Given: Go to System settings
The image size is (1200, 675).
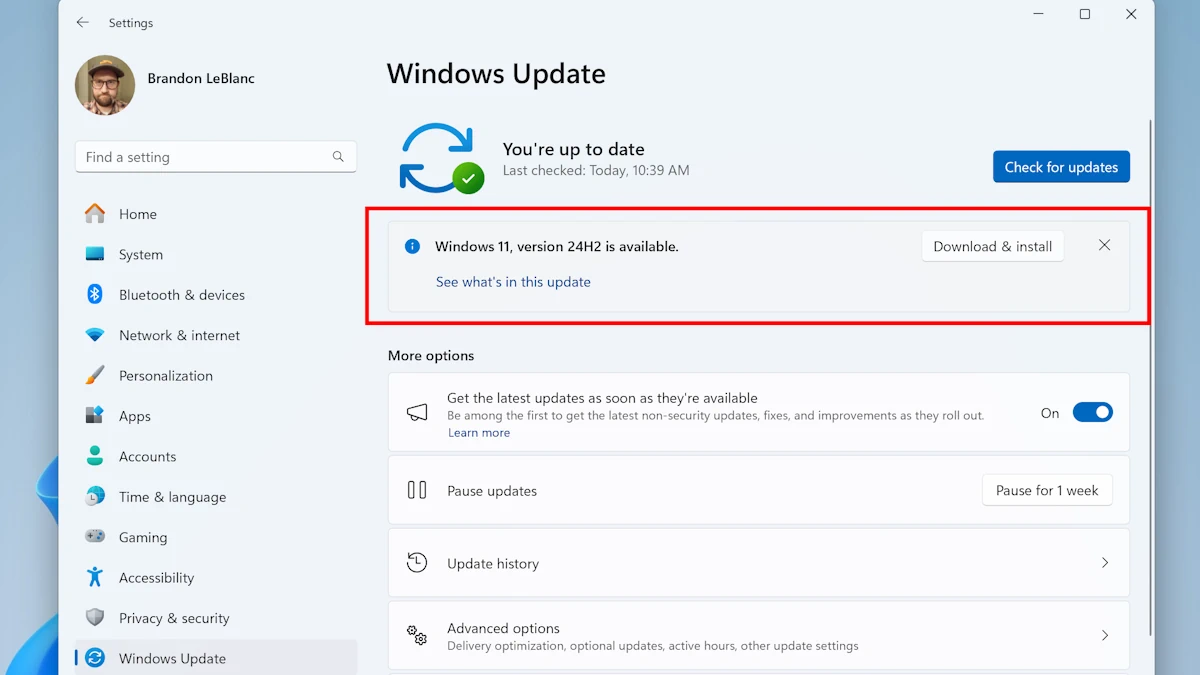Looking at the screenshot, I should tap(141, 254).
